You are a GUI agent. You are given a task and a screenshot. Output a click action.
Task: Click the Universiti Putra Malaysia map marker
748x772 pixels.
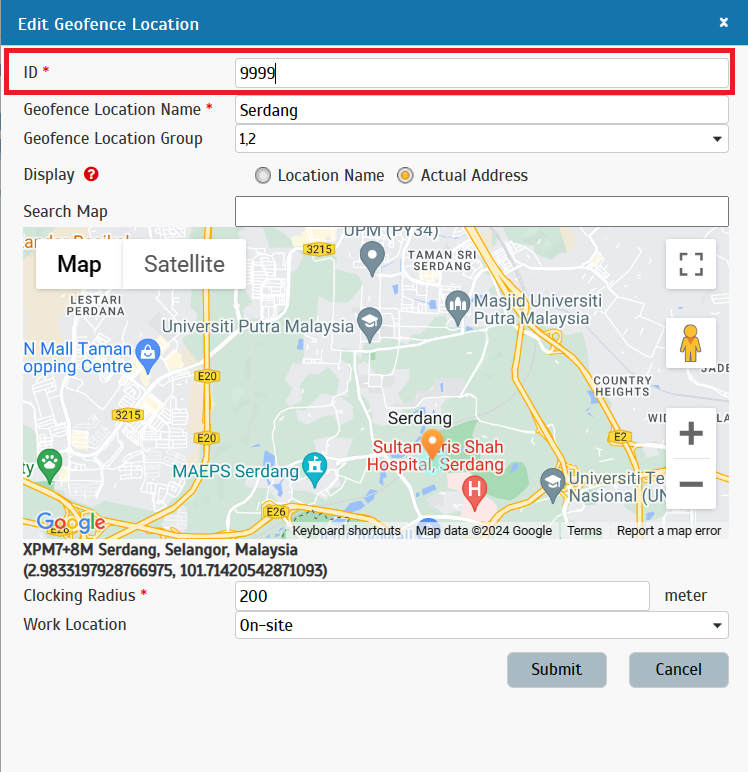click(371, 323)
